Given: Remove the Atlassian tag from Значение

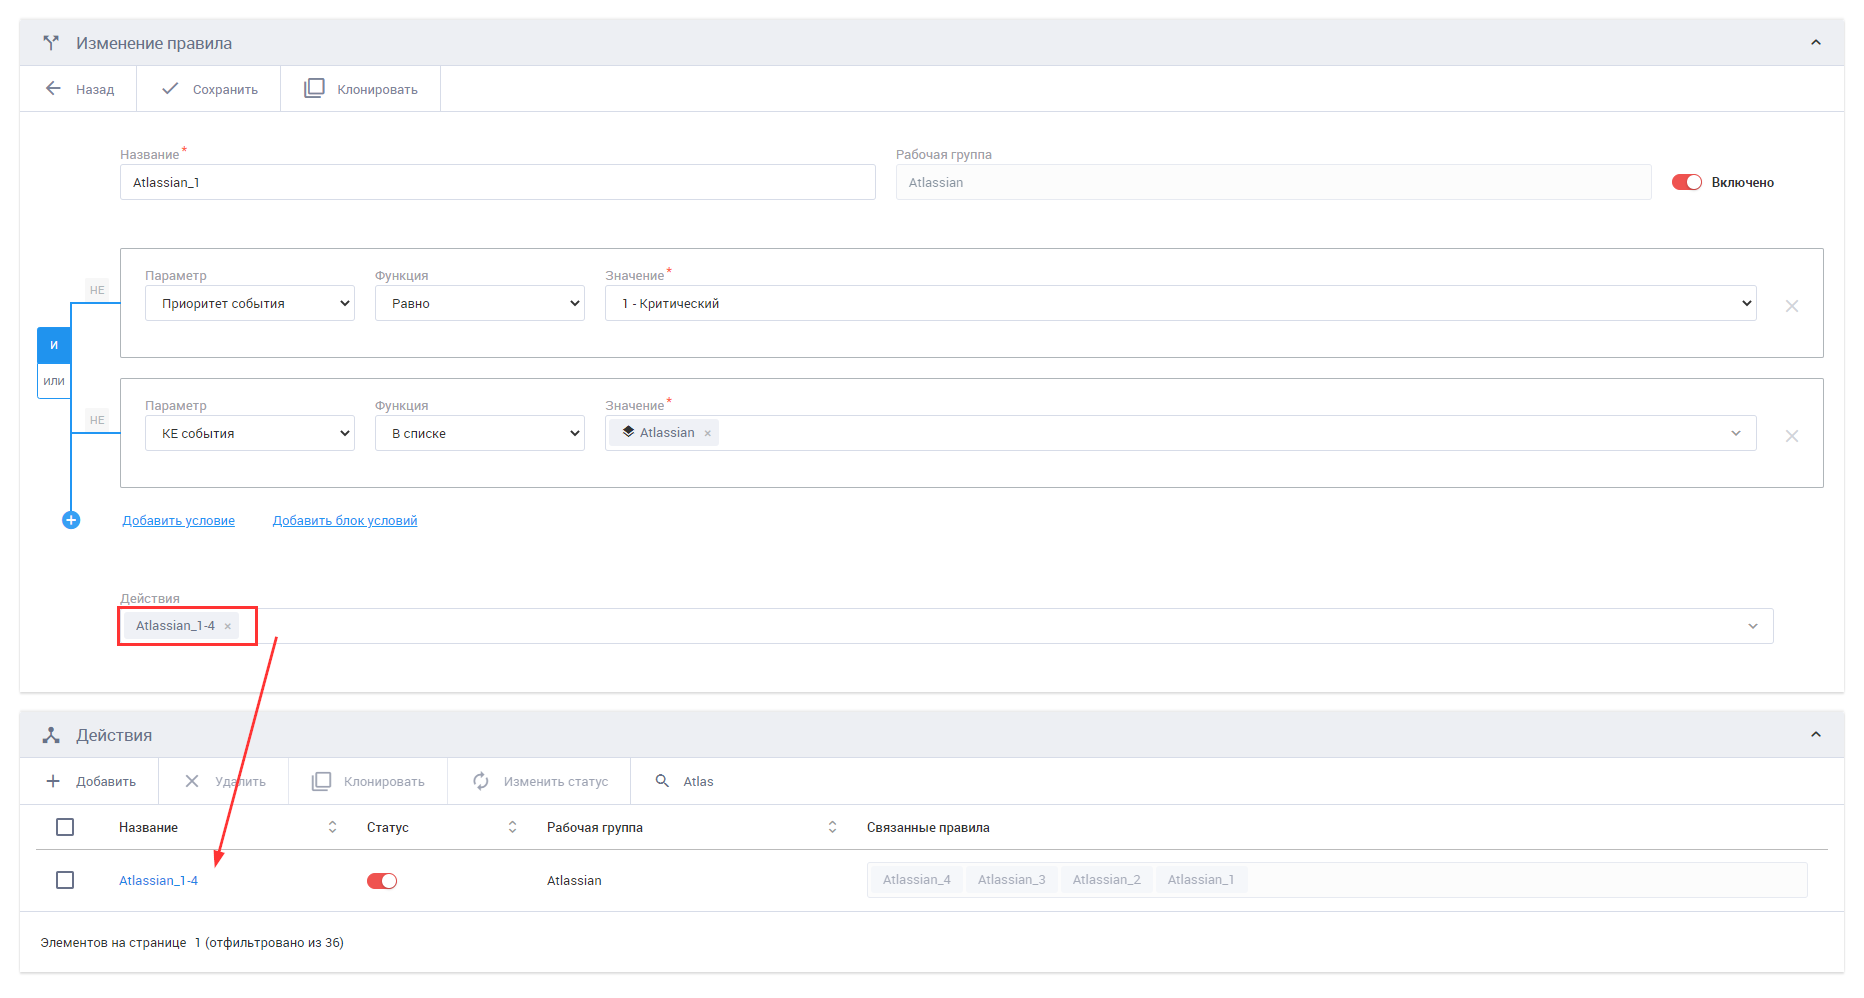Looking at the screenshot, I should click(x=707, y=433).
